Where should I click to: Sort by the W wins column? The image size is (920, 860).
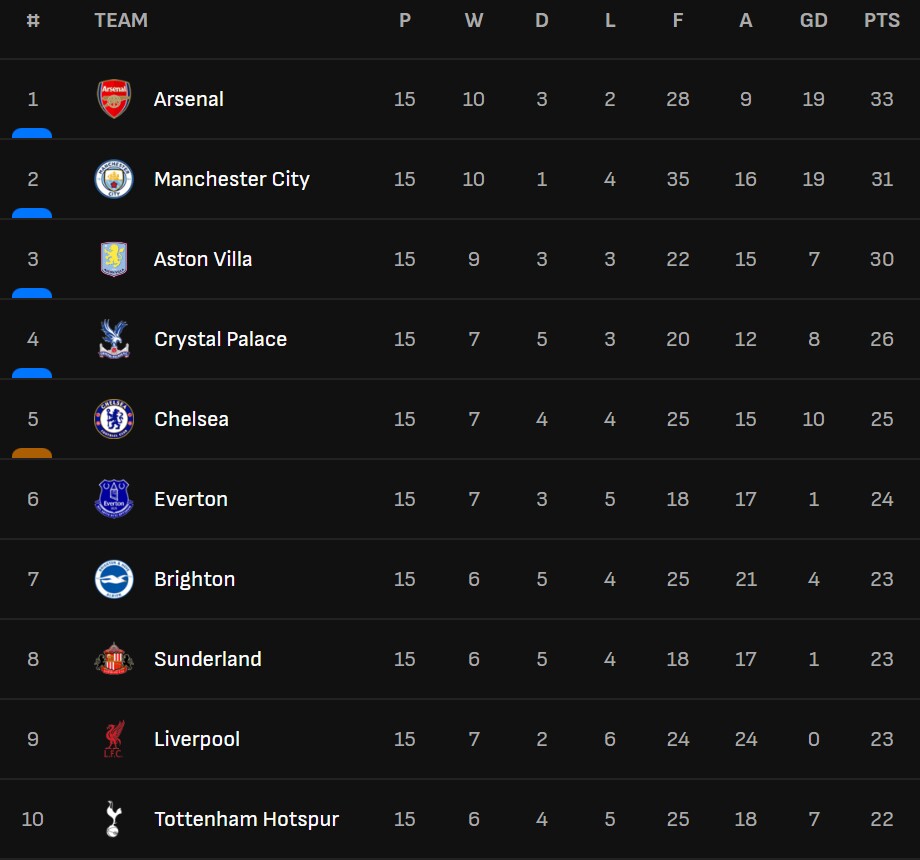coord(473,20)
